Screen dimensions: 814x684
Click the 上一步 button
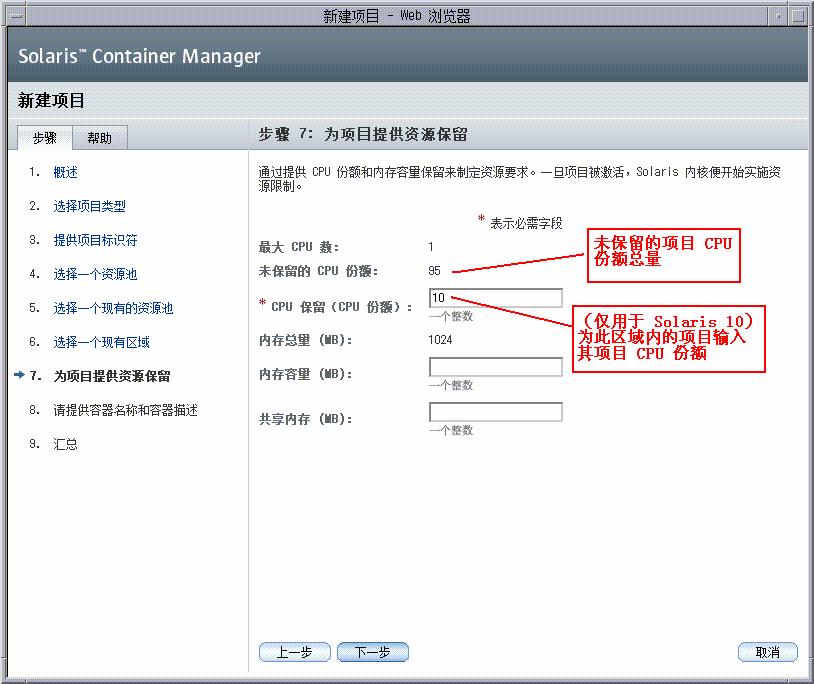click(x=294, y=652)
